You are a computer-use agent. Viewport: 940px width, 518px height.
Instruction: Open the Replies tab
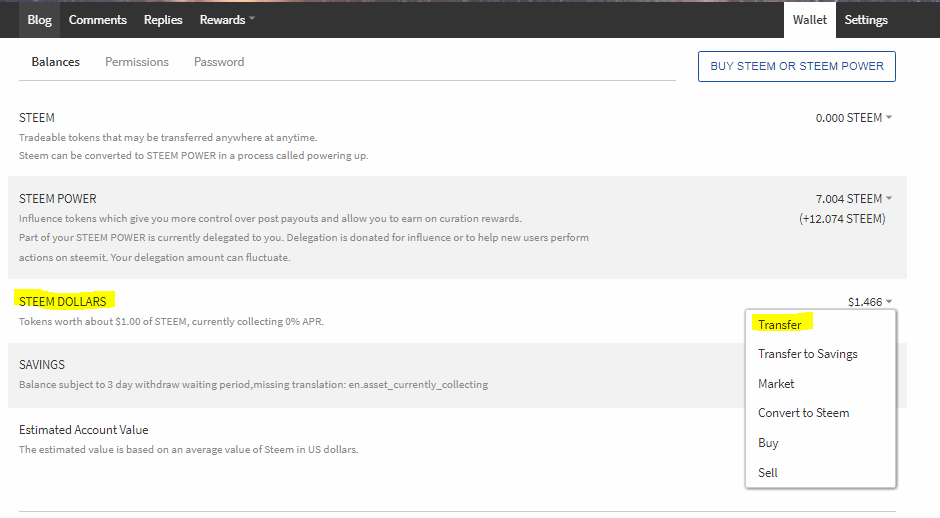click(163, 20)
